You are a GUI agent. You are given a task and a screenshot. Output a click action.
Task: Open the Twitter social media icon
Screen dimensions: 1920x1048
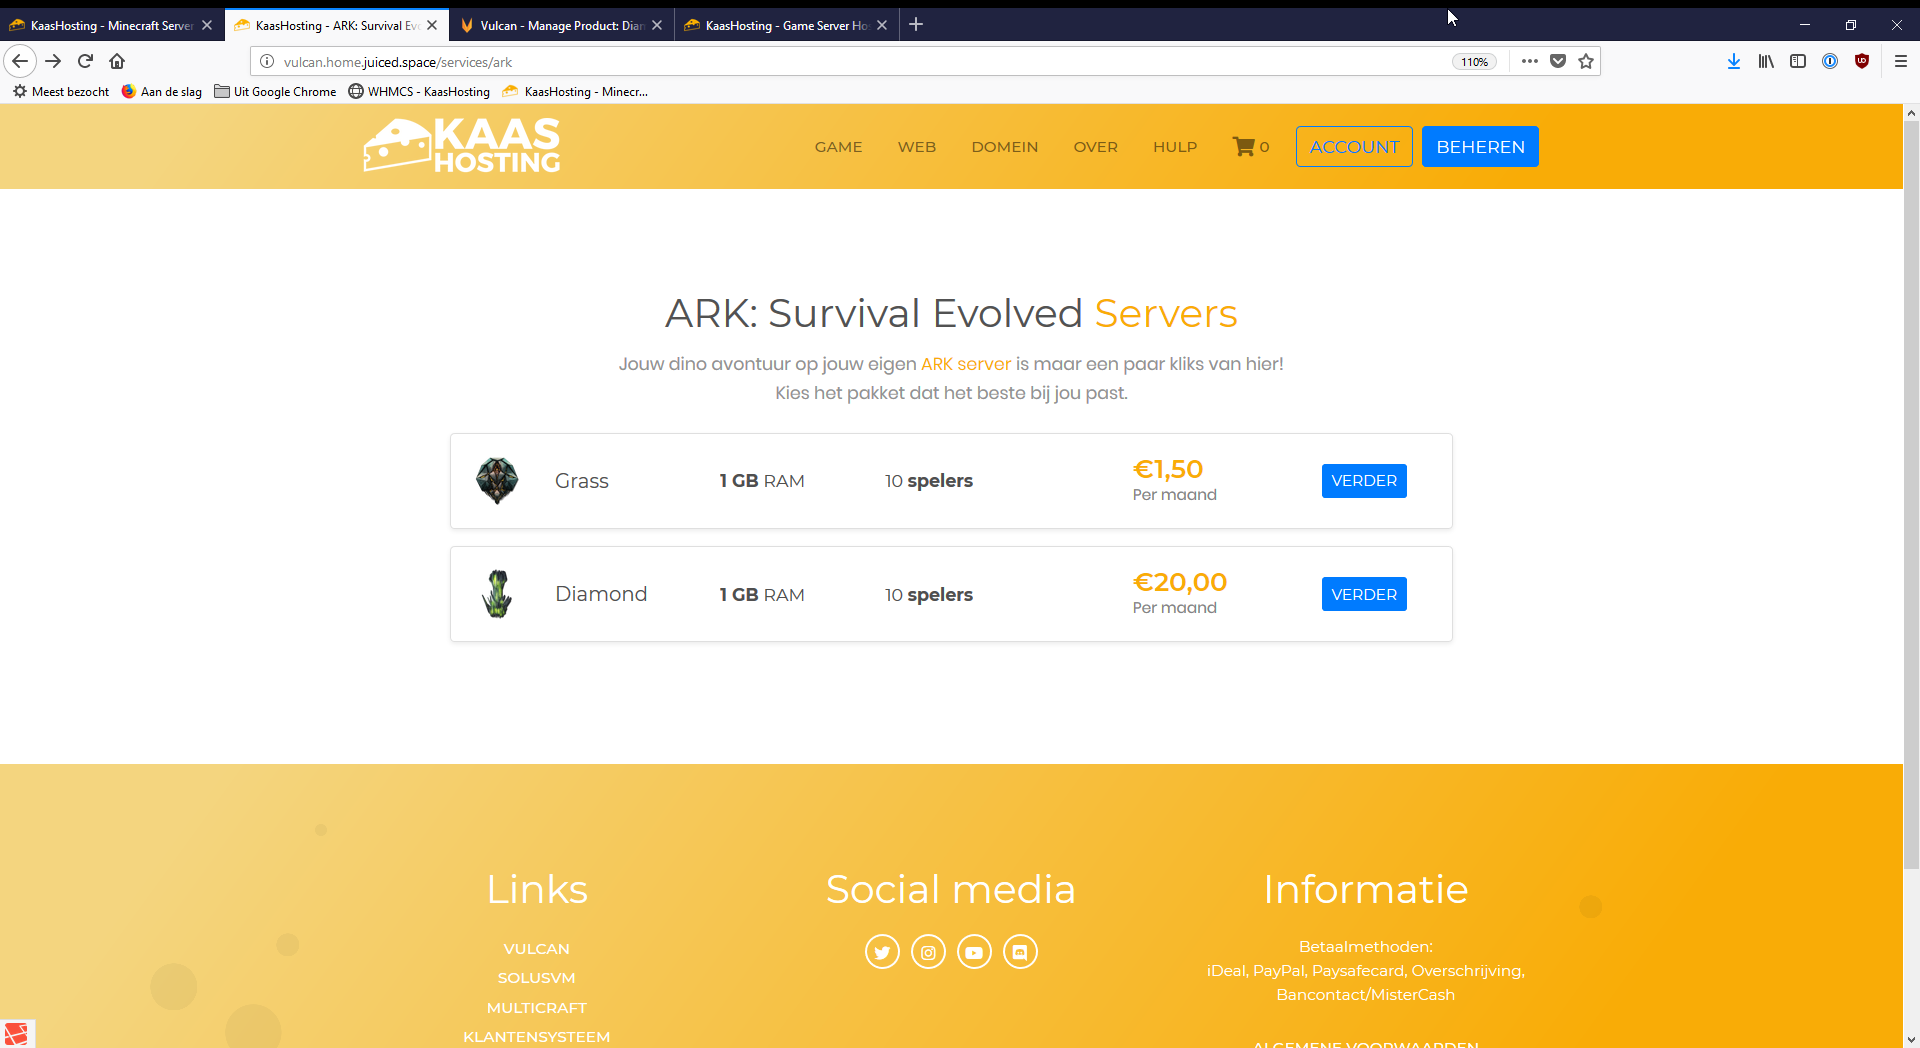click(882, 952)
